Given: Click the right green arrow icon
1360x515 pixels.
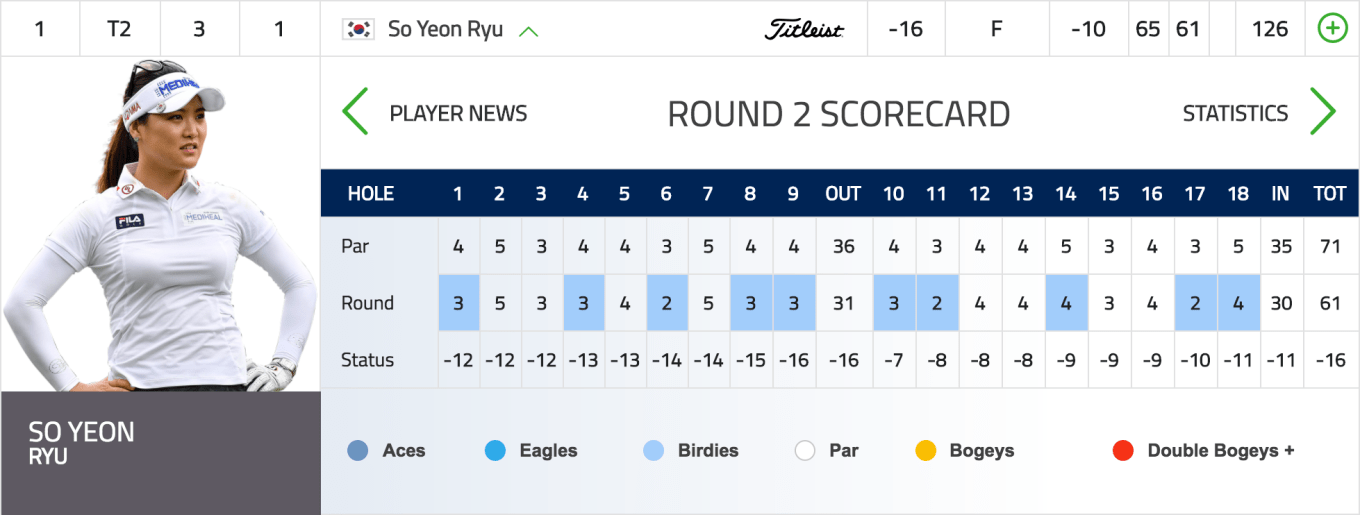Looking at the screenshot, I should 1322,112.
